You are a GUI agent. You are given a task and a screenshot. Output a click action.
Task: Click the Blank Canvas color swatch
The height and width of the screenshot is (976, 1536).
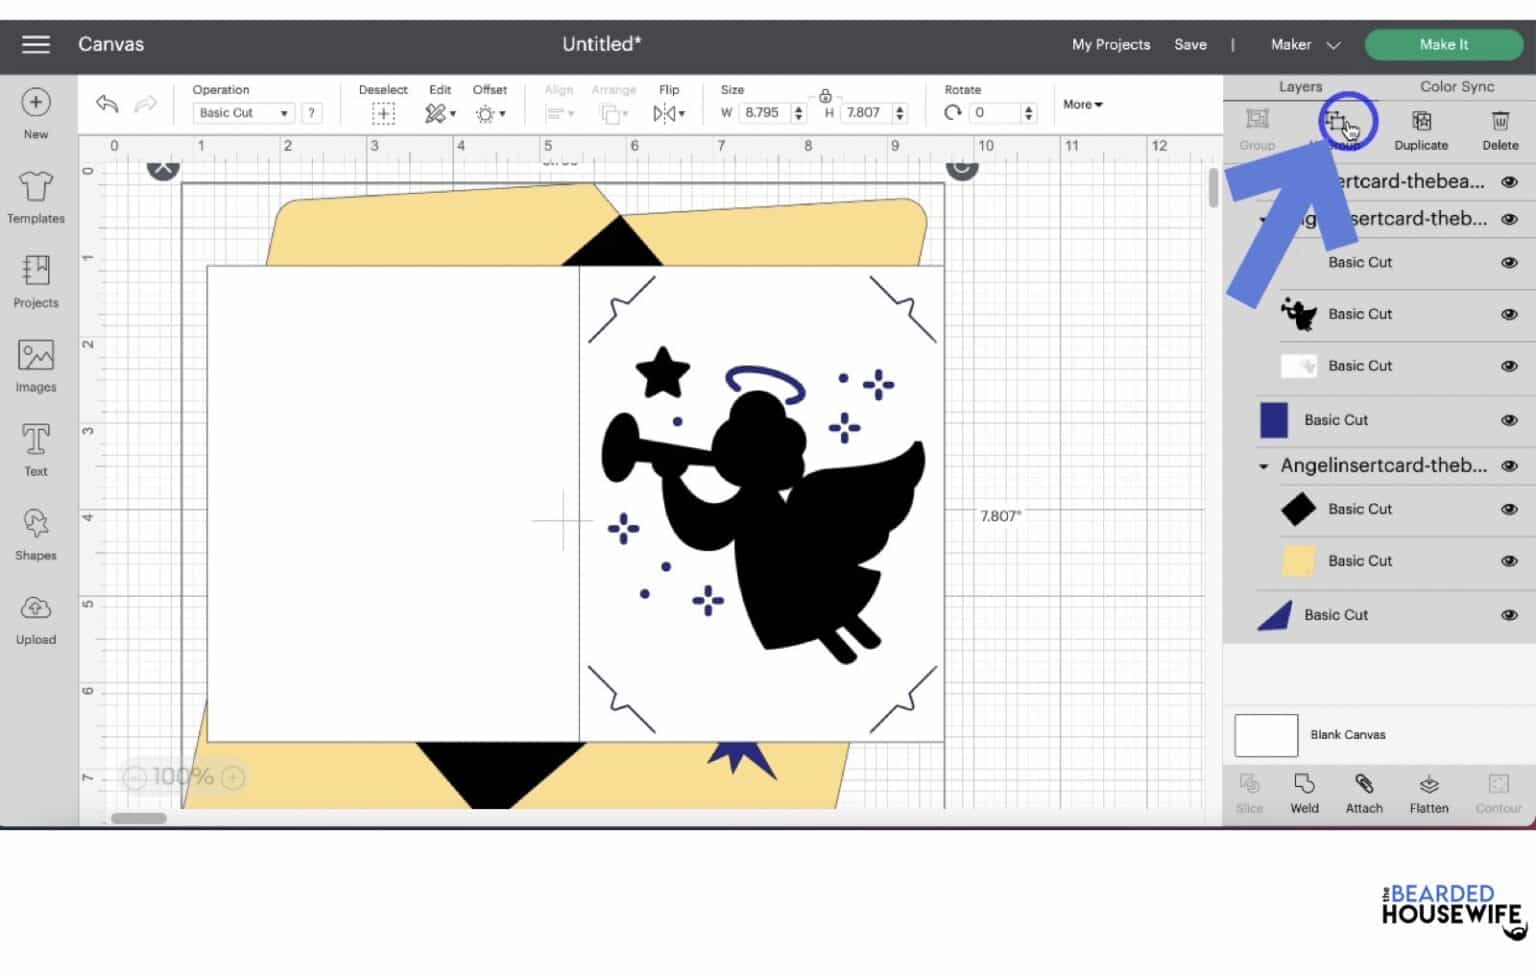coord(1265,734)
